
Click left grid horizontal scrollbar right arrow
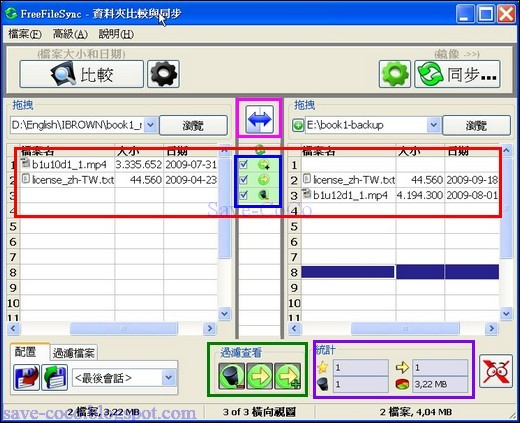pyautogui.click(x=210, y=328)
